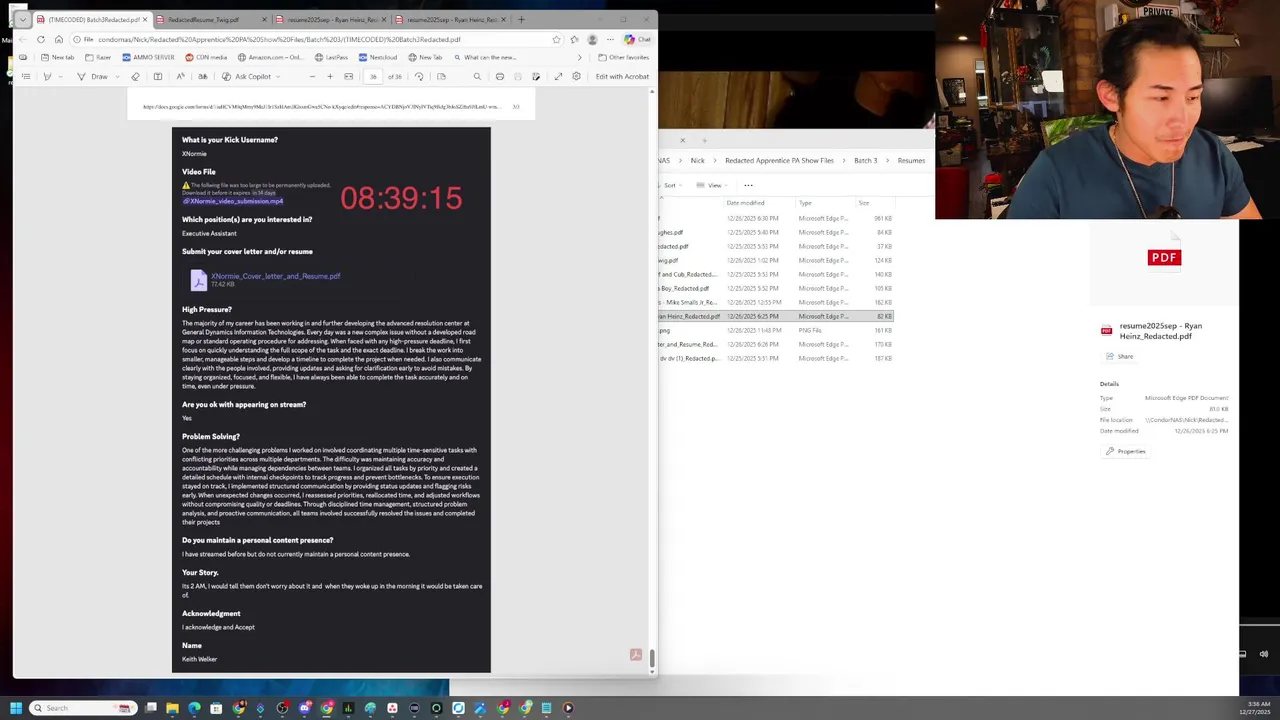Print the PDF document
Image resolution: width=1280 pixels, height=720 pixels.
[500, 76]
